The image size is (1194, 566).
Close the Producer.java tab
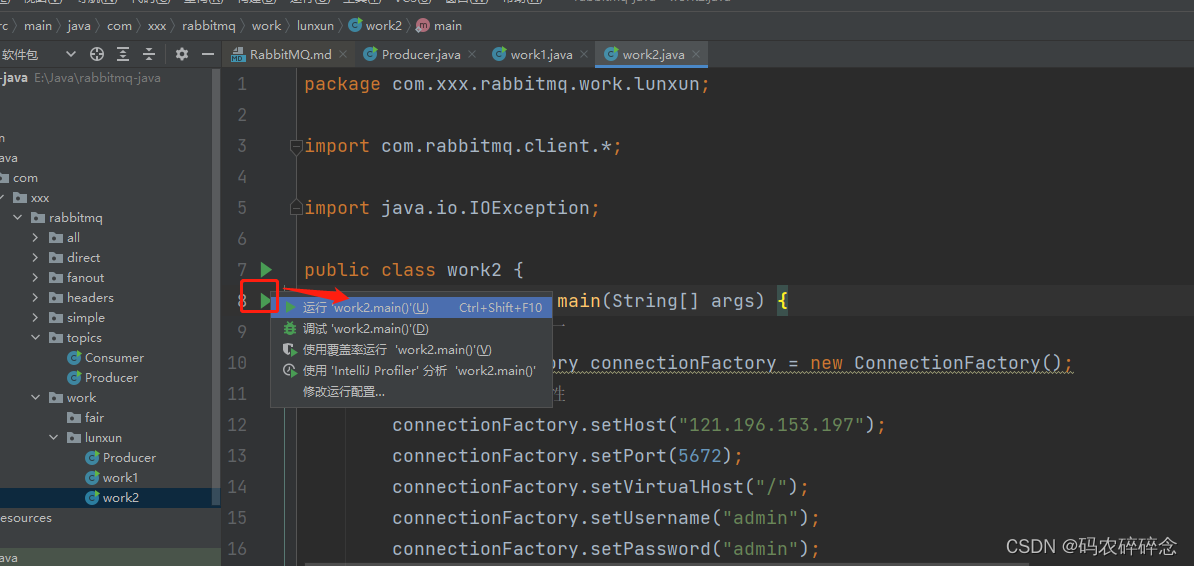[x=472, y=54]
